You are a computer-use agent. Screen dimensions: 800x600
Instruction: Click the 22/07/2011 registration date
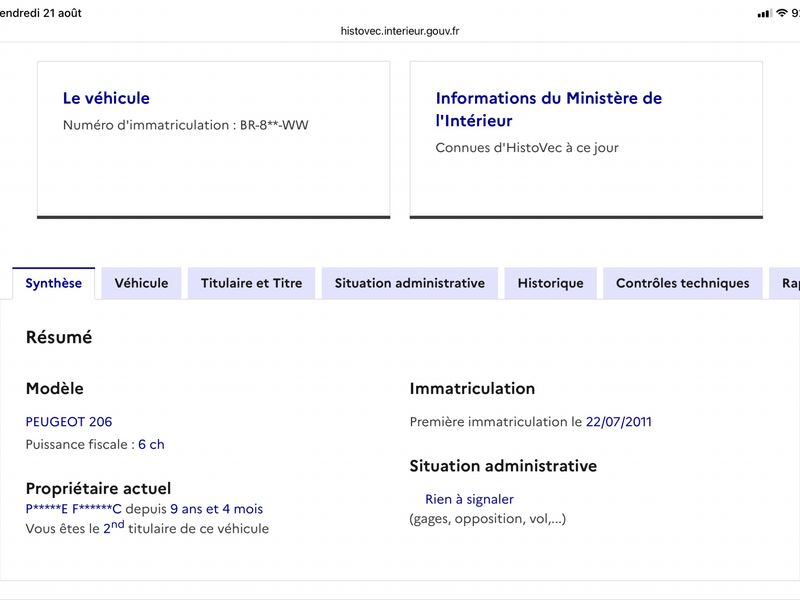[x=618, y=422]
